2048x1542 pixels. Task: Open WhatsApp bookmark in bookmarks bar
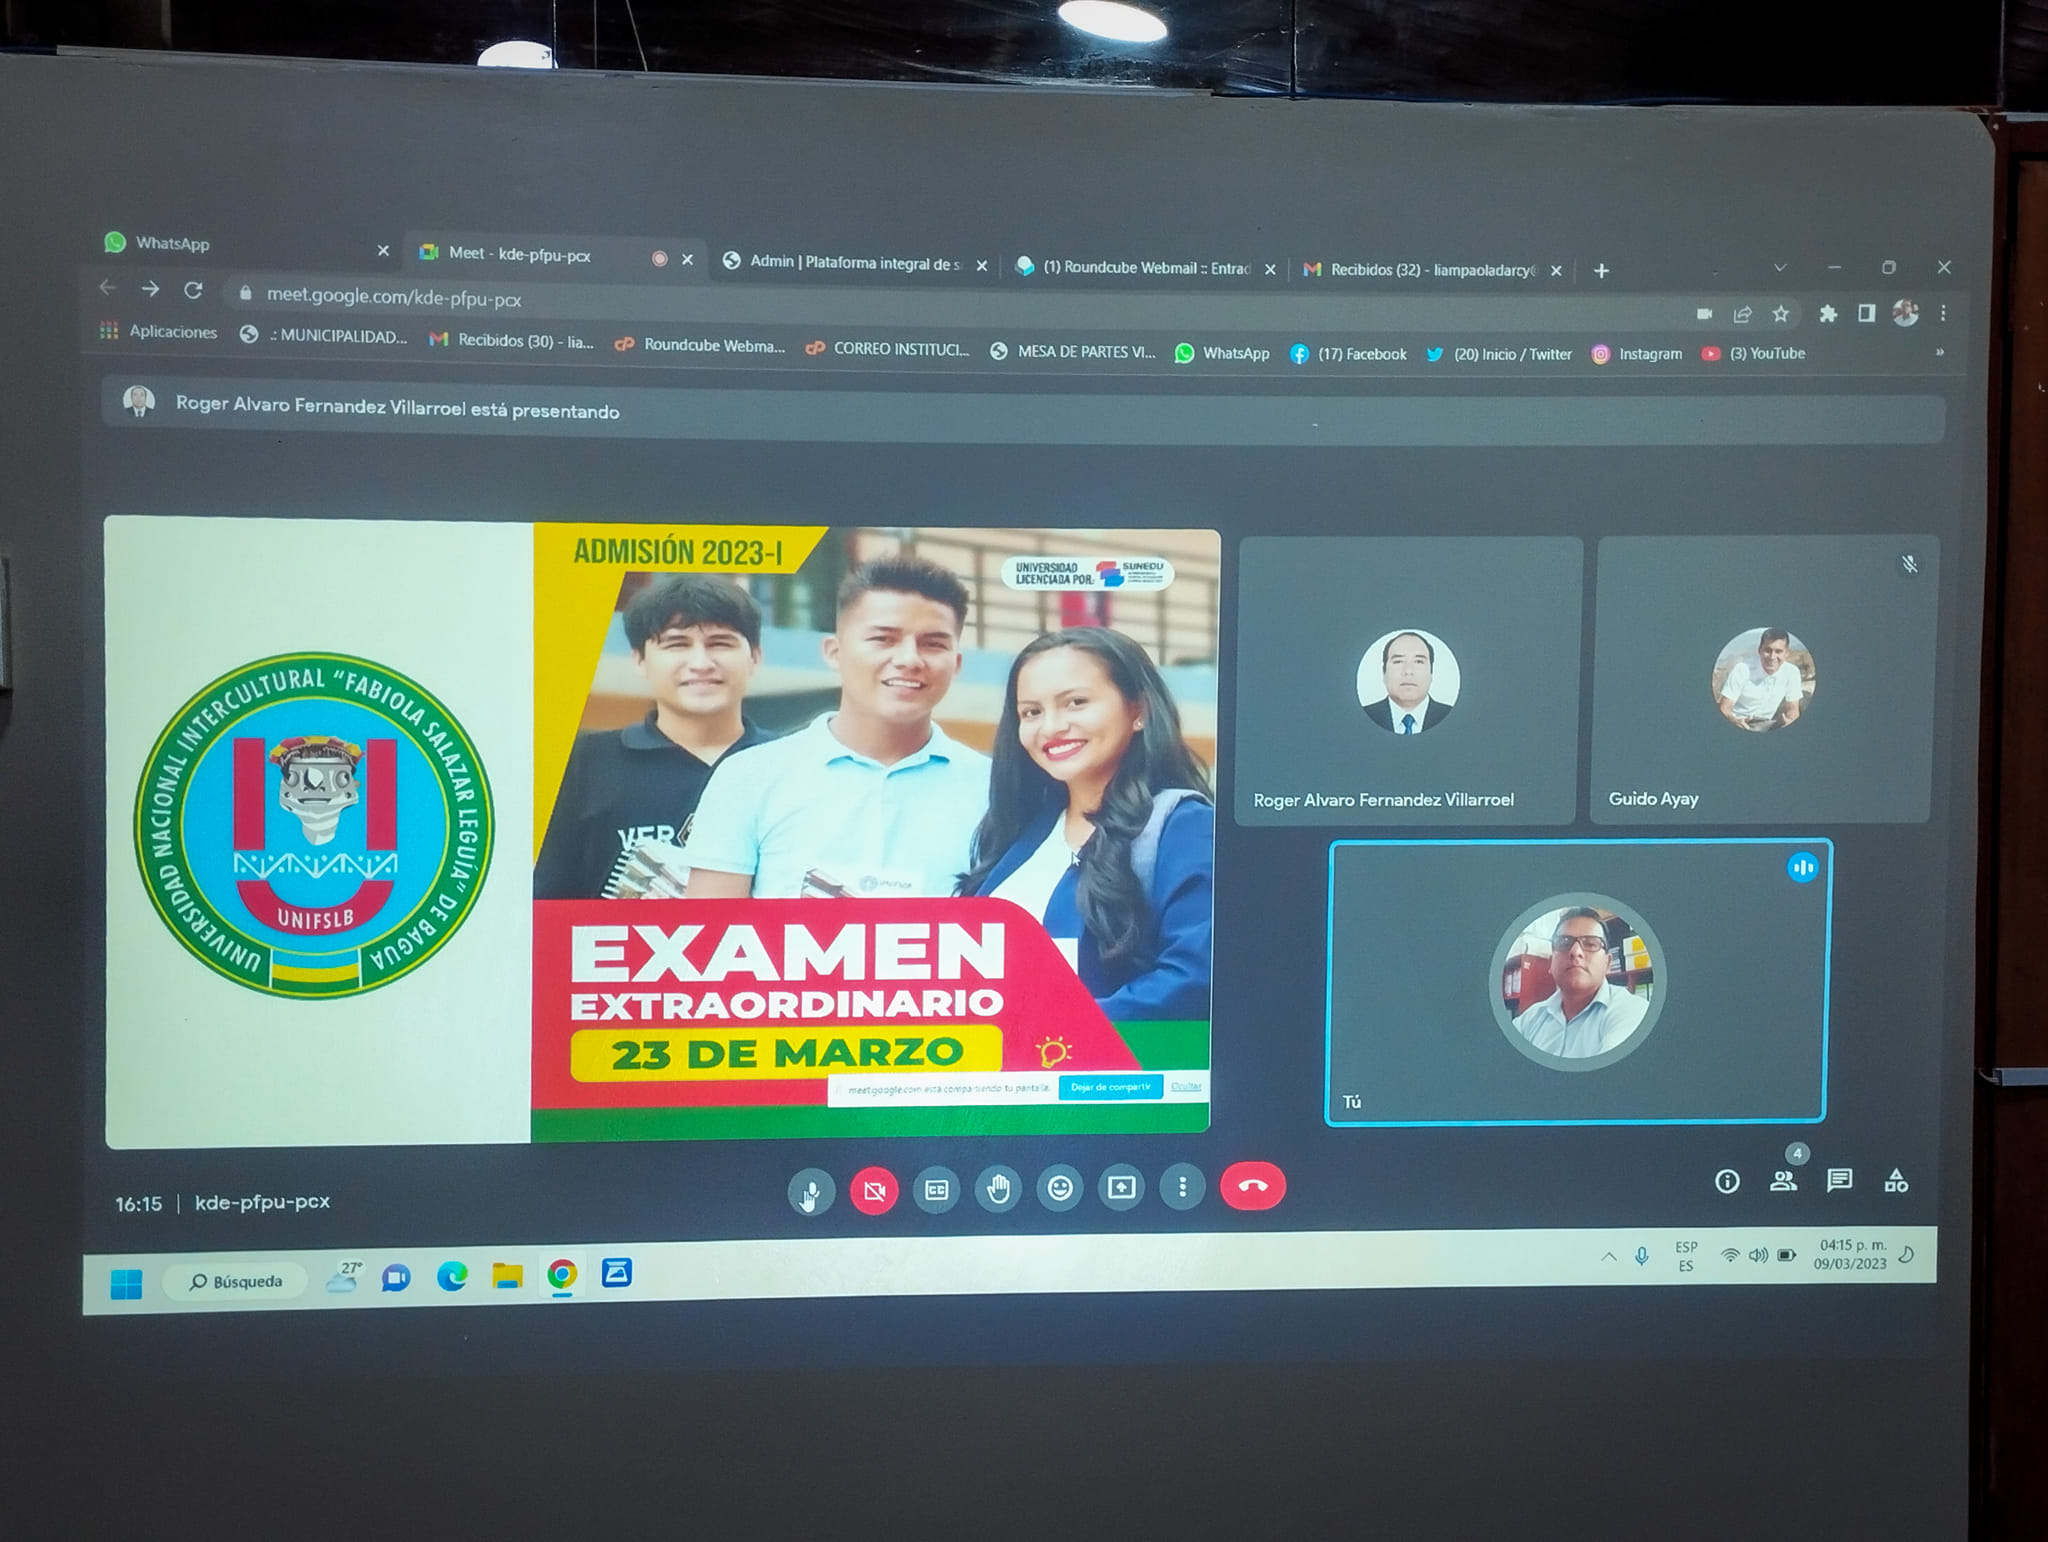point(1222,353)
